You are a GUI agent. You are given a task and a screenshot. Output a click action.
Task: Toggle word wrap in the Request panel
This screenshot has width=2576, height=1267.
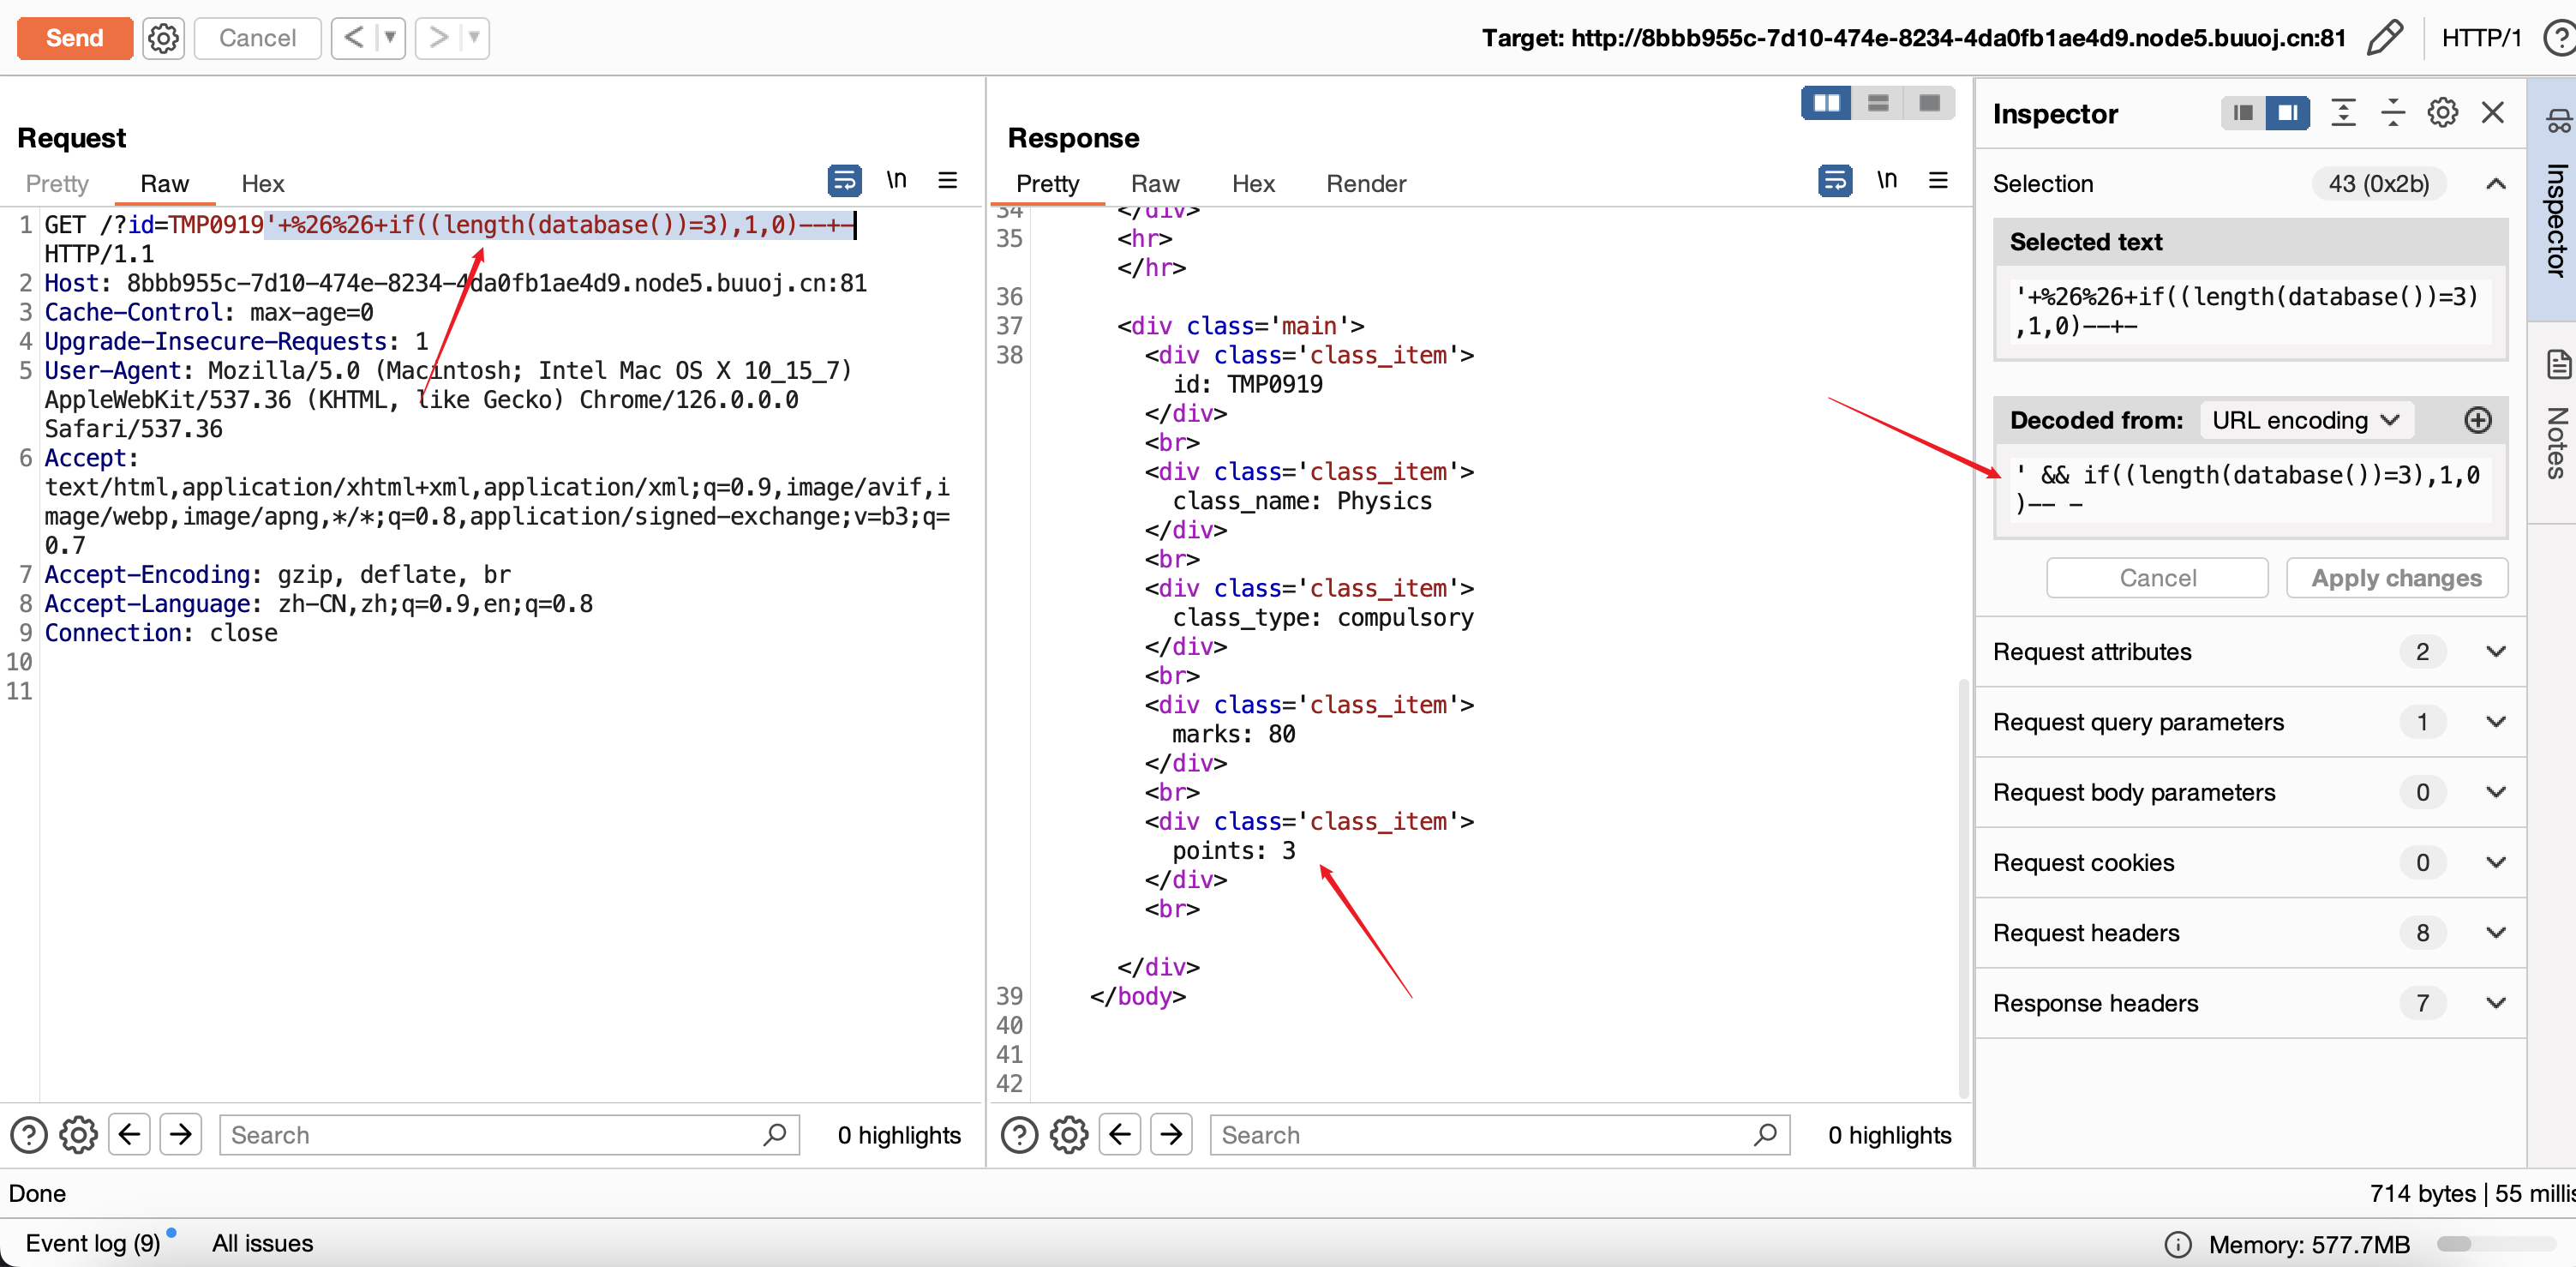coord(845,181)
